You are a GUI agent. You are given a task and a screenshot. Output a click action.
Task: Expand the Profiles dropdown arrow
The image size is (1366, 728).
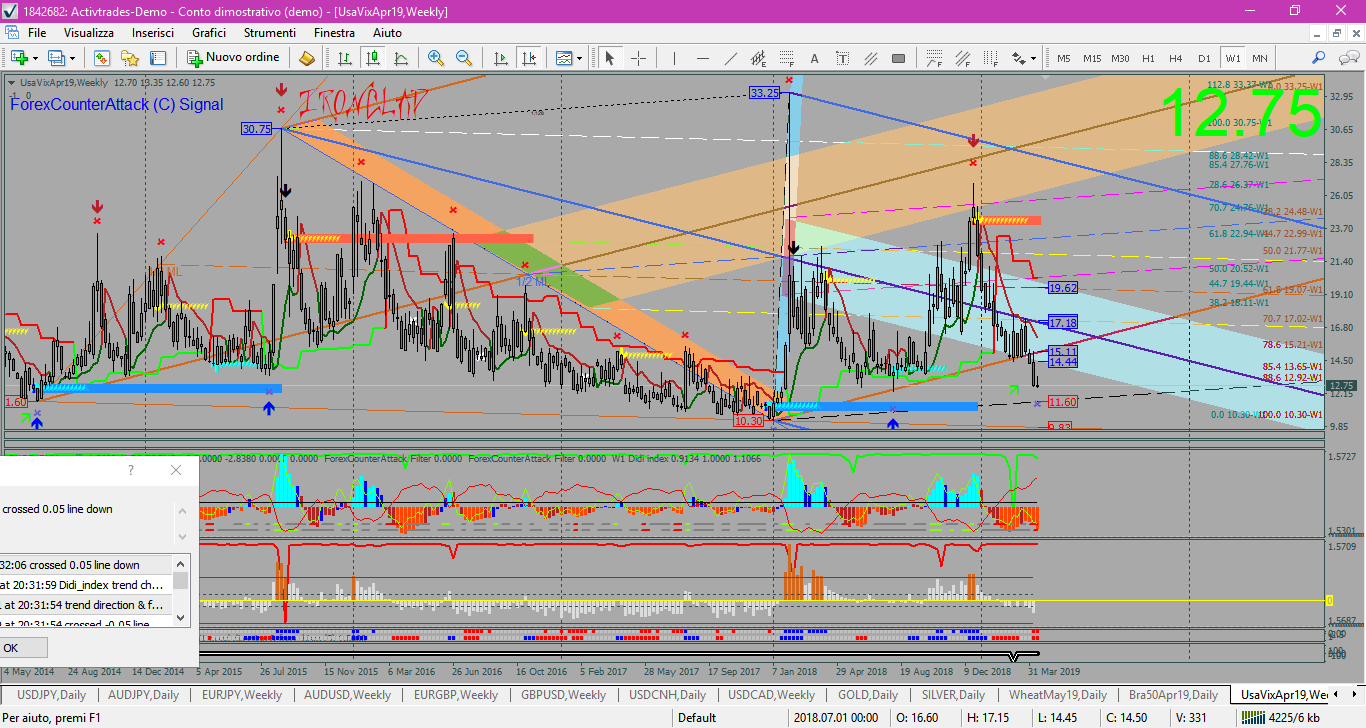tap(72, 58)
